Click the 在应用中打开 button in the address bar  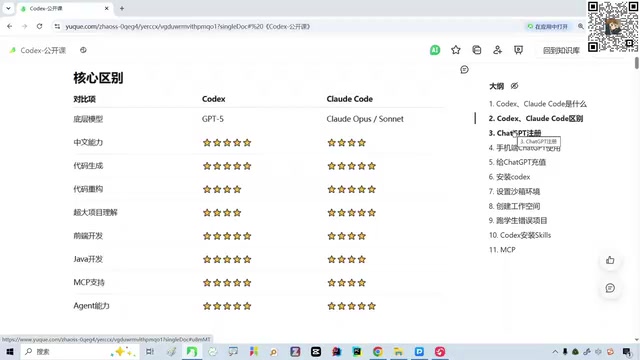pos(547,26)
